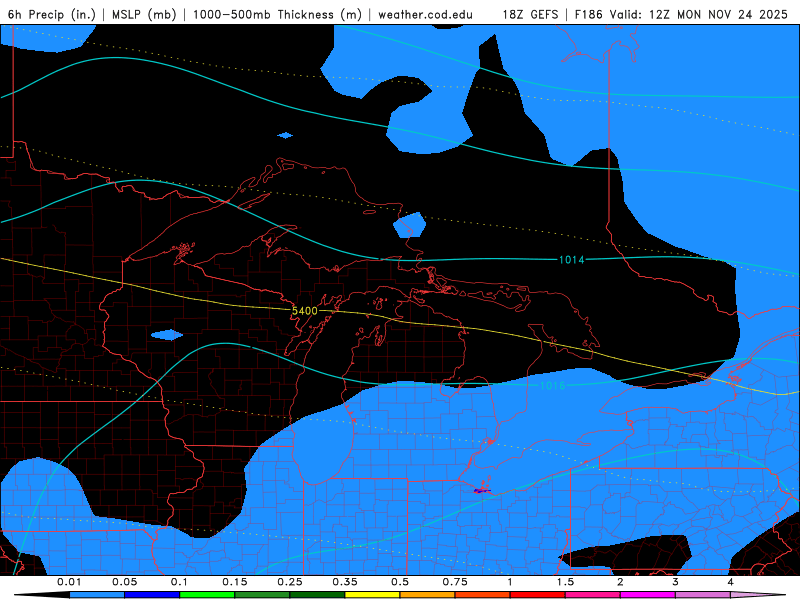Click the 0.35 legend value
Viewport: 800px width, 600px height.
pos(345,582)
